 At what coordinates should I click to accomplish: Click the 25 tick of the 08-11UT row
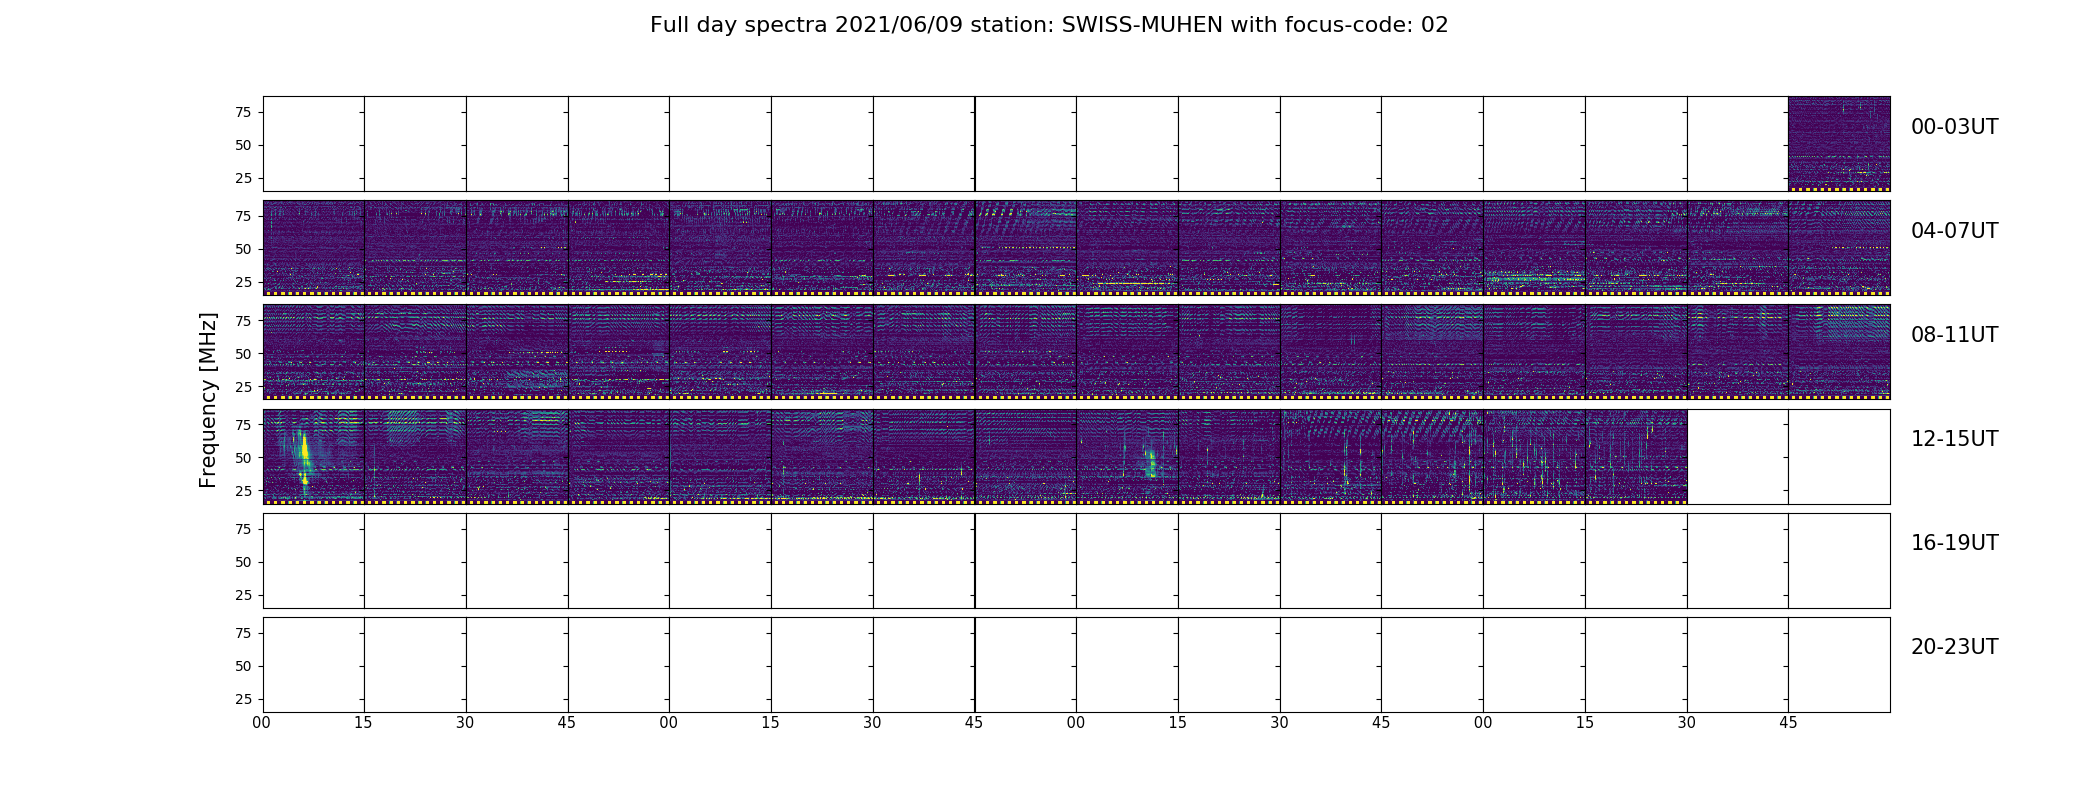coord(243,386)
